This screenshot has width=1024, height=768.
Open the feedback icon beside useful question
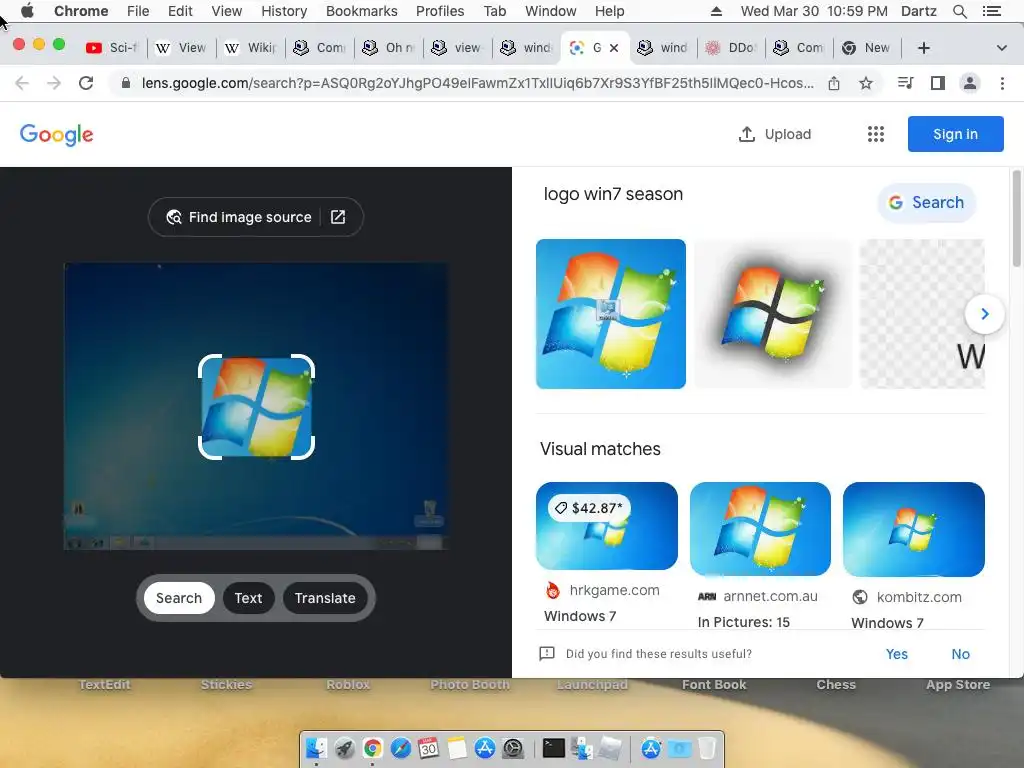click(x=547, y=654)
